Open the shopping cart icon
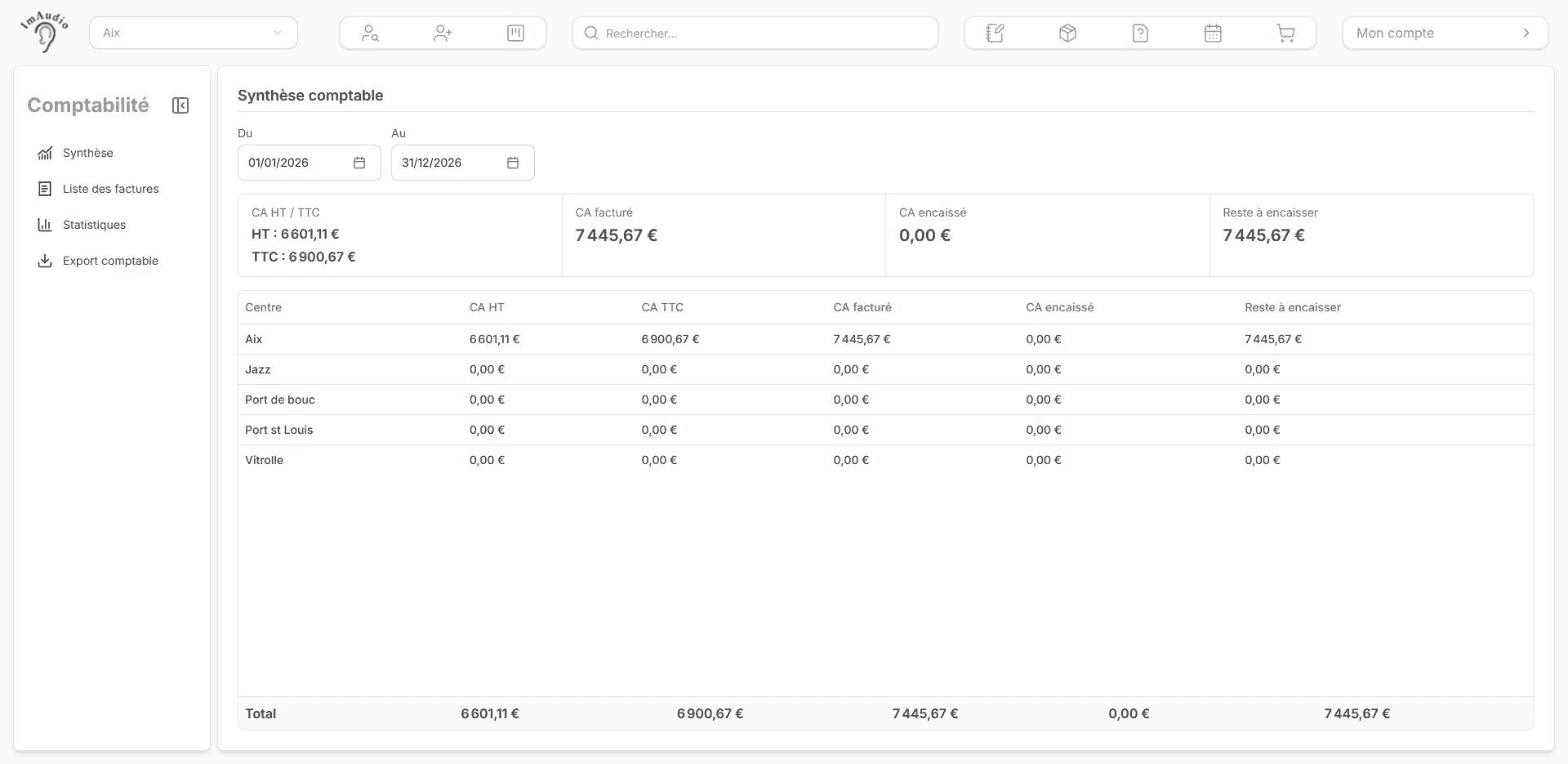This screenshot has height=764, width=1568. tap(1286, 33)
